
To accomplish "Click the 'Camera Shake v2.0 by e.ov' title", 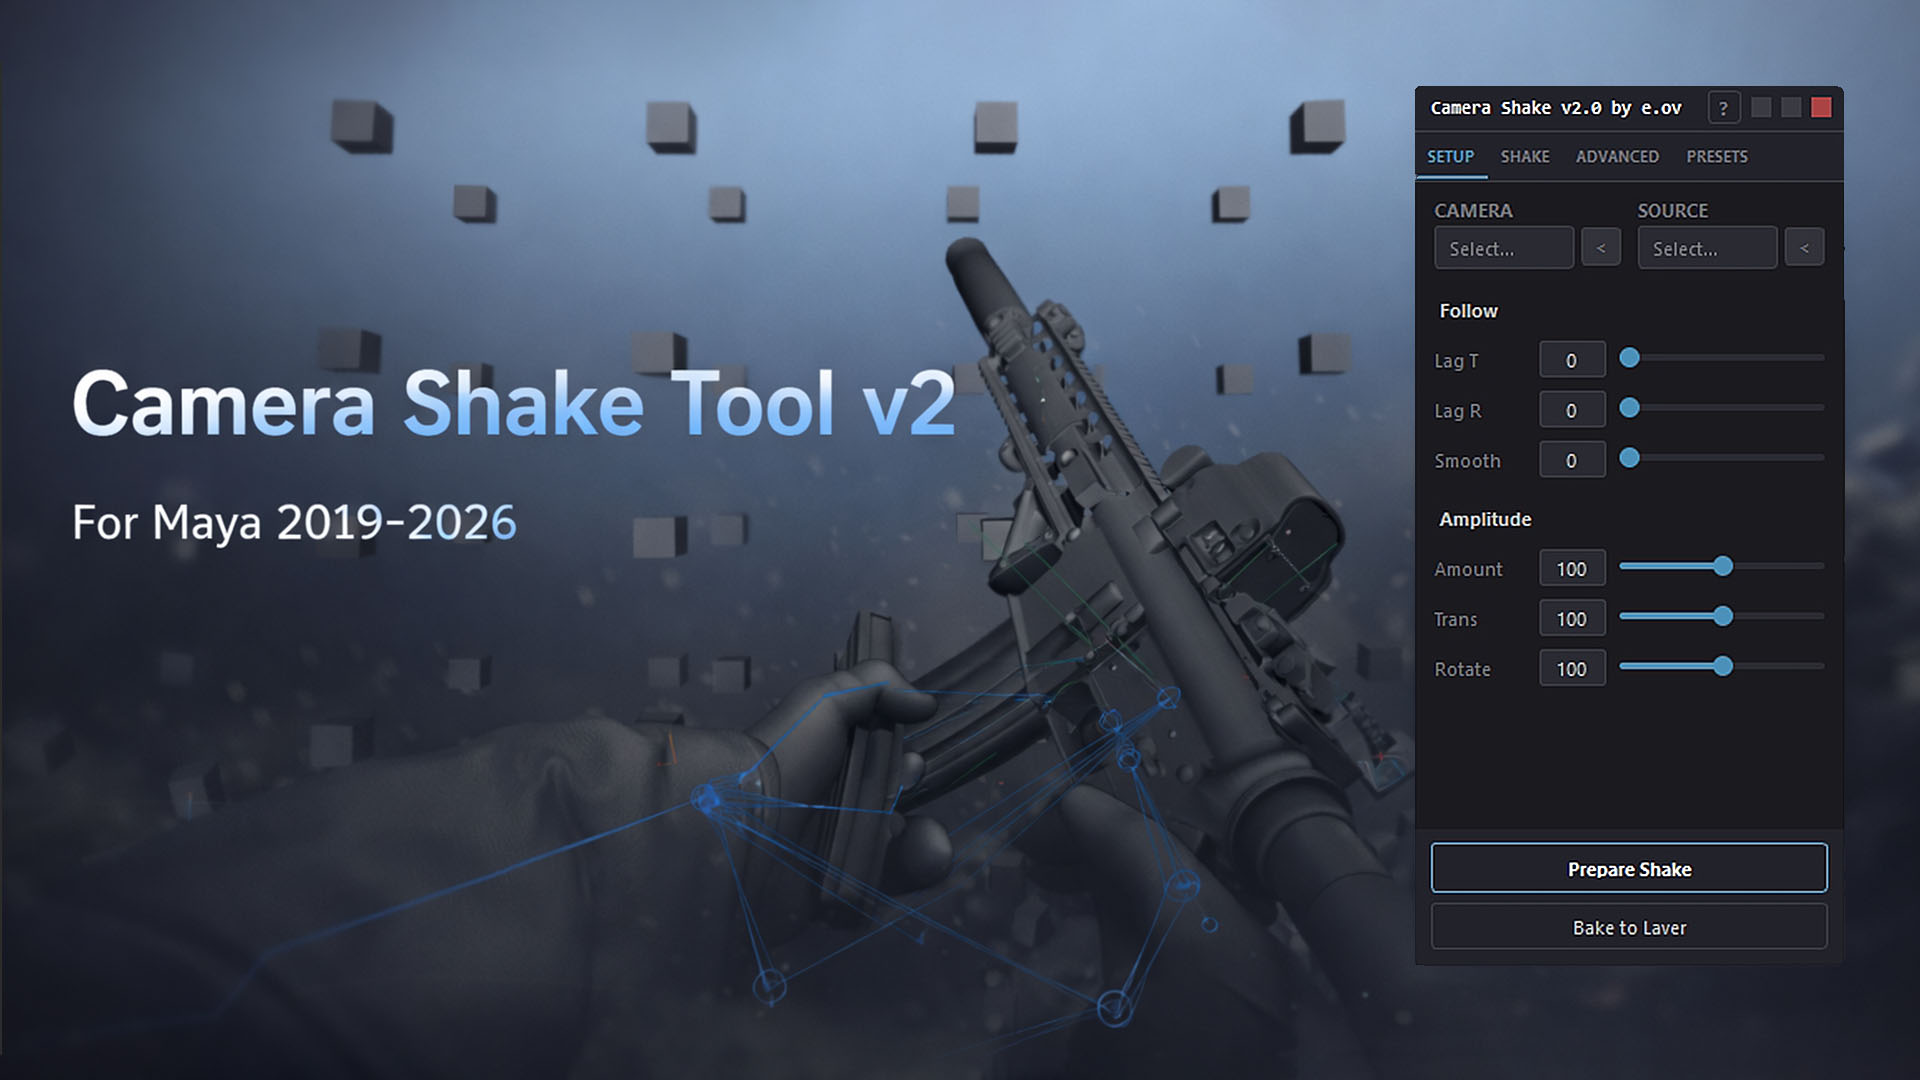I will pos(1556,108).
